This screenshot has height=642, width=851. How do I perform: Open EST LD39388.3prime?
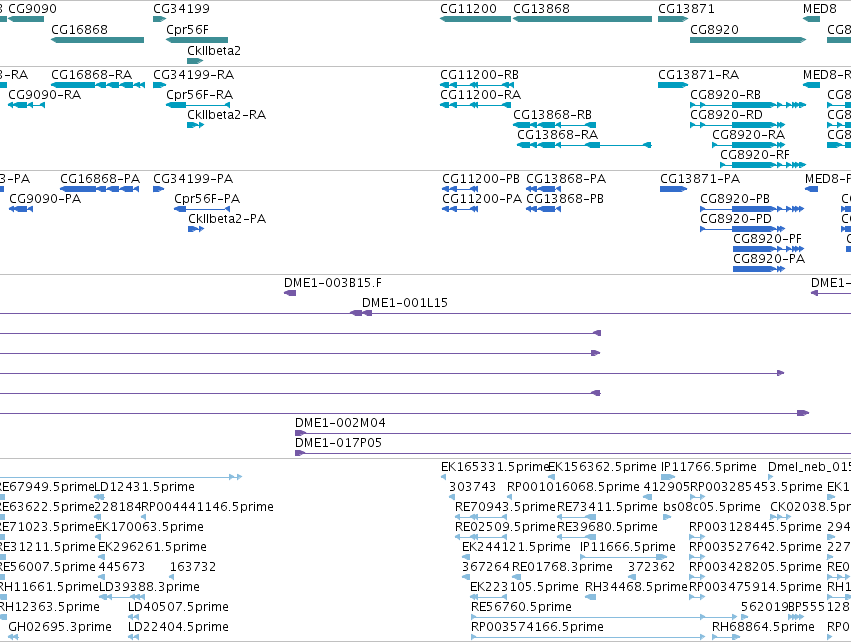tap(122, 597)
